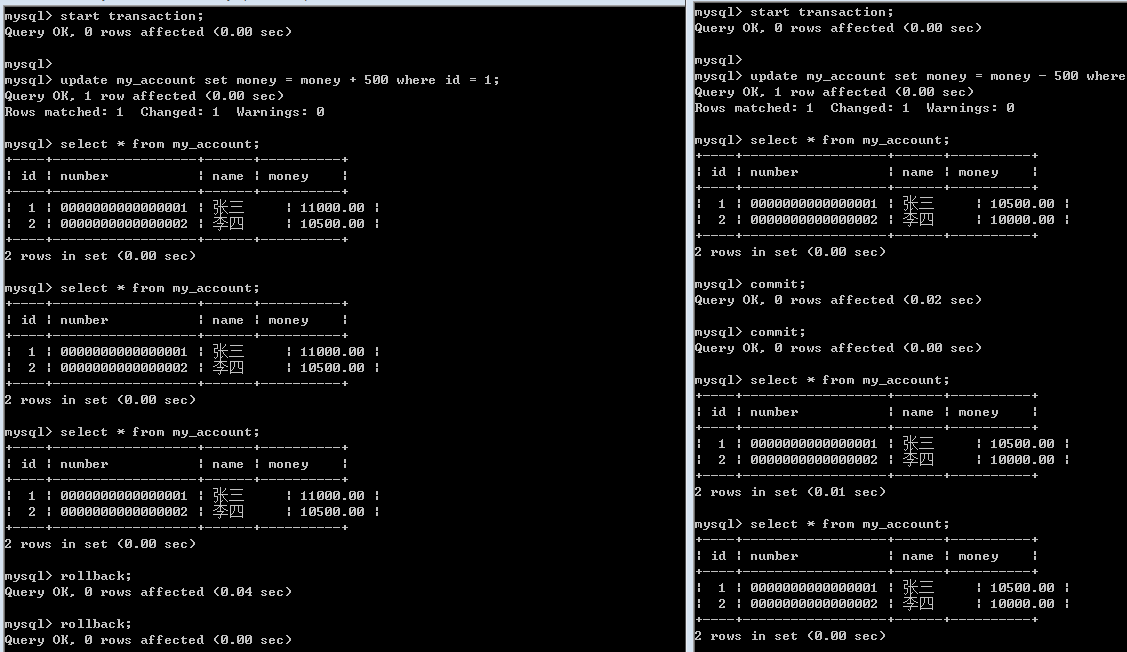Click the divider between the two terminal windows

(689, 326)
